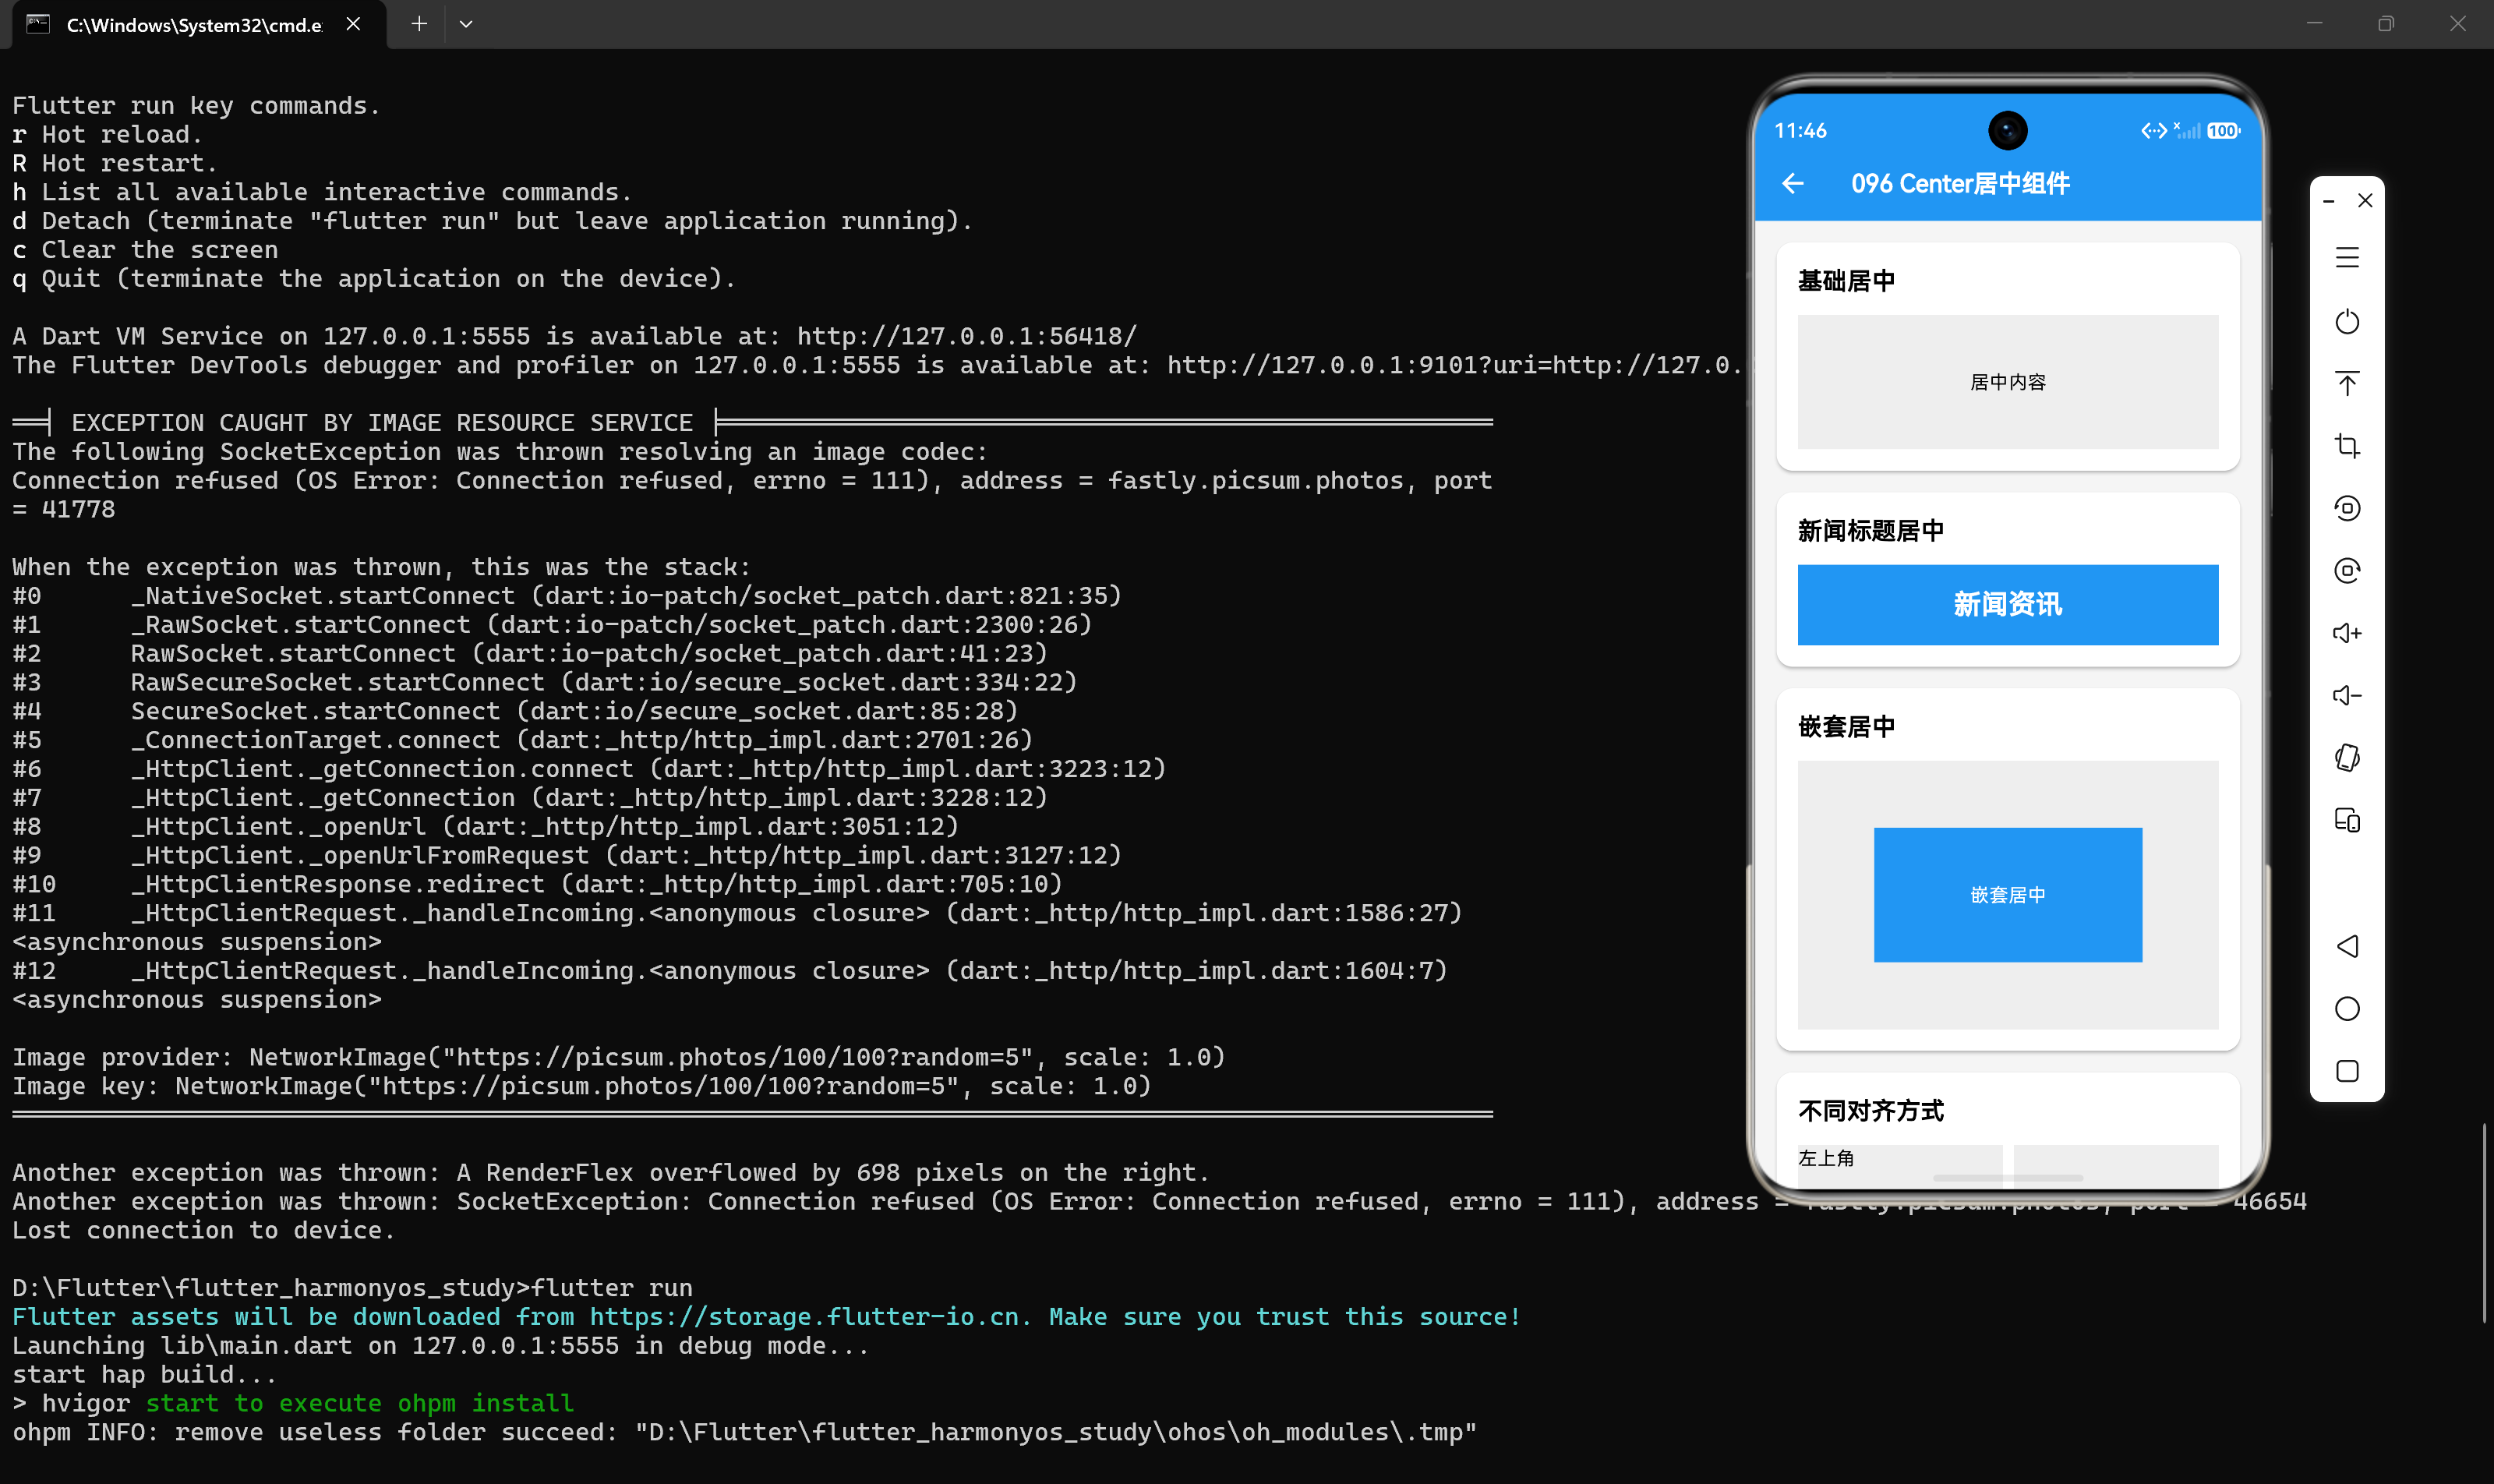The image size is (2494, 1484).
Task: Click the shake device icon
Action: tap(2347, 758)
